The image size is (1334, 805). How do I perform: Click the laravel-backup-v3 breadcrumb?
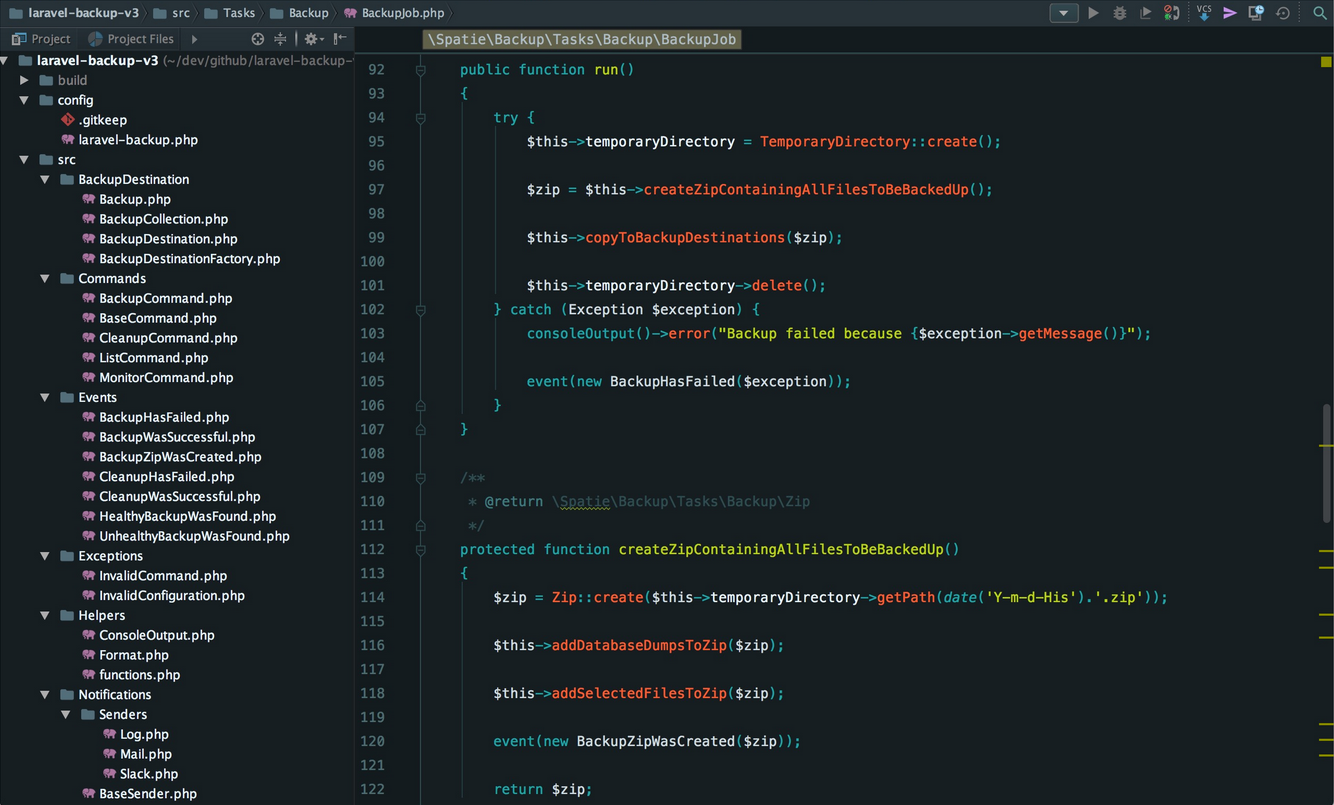click(x=75, y=13)
